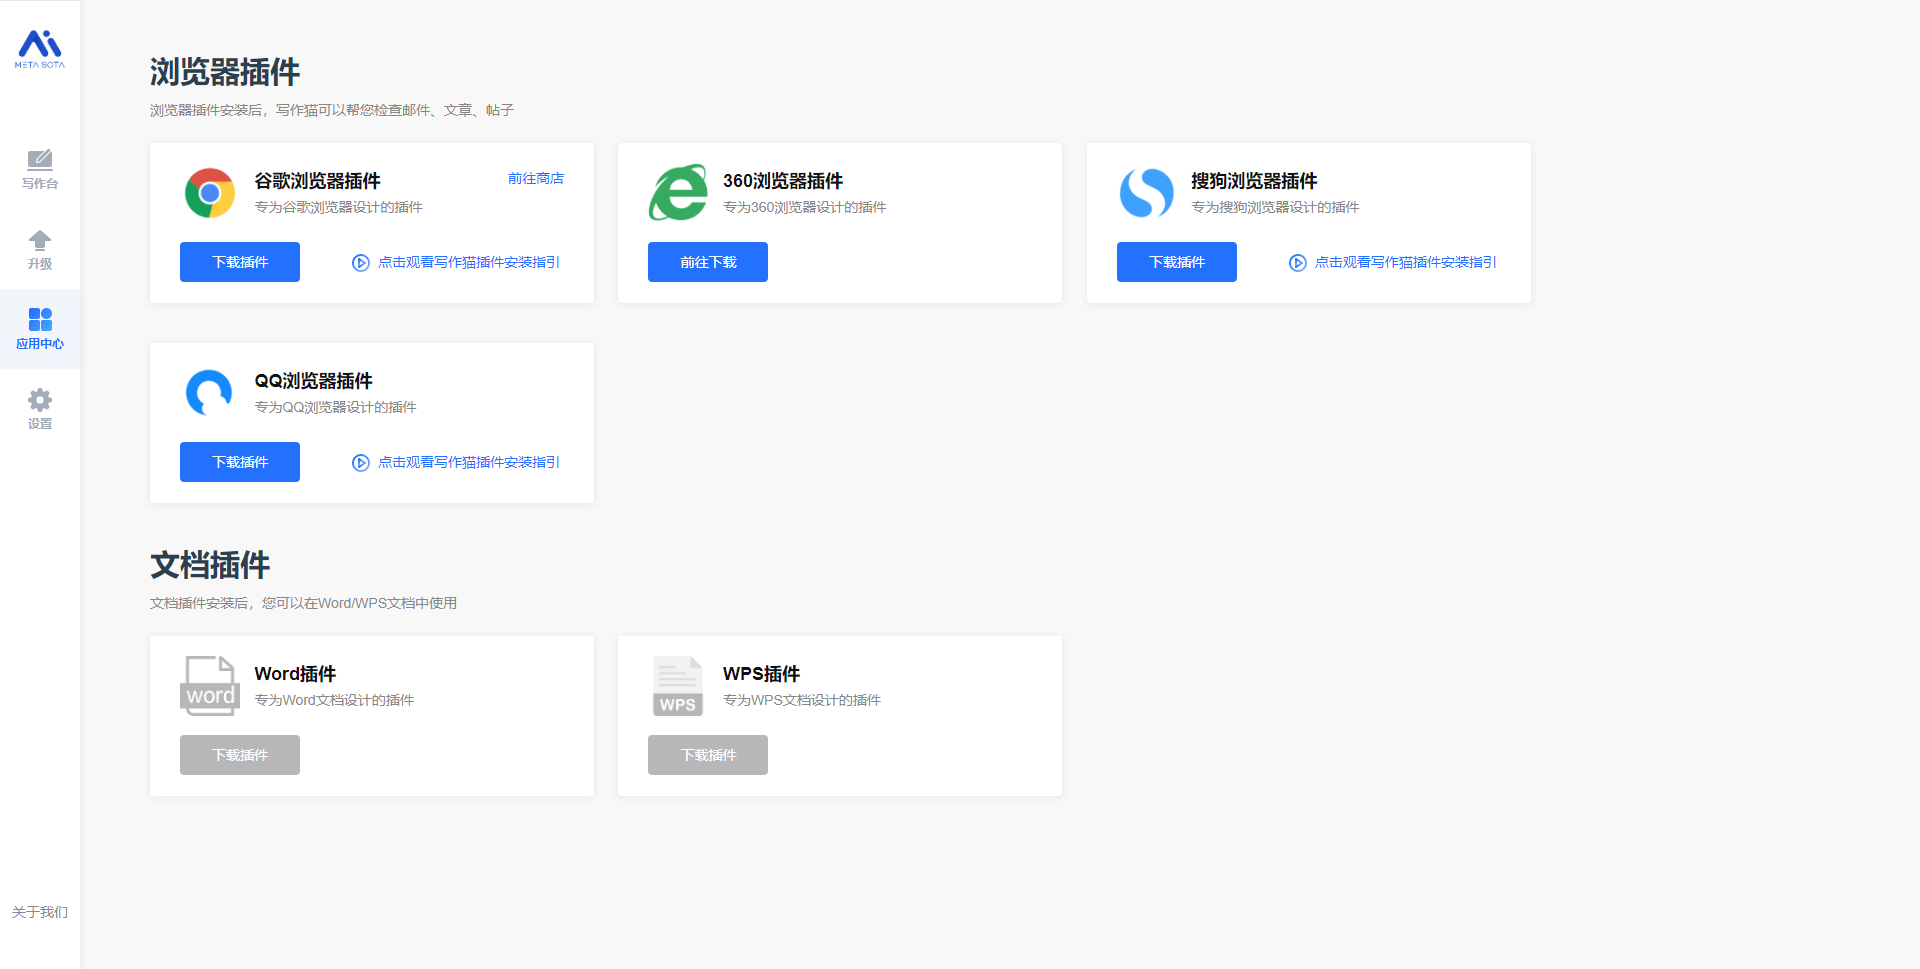
Task: Follow the 前往商店 link for Chrome
Action: 535,179
